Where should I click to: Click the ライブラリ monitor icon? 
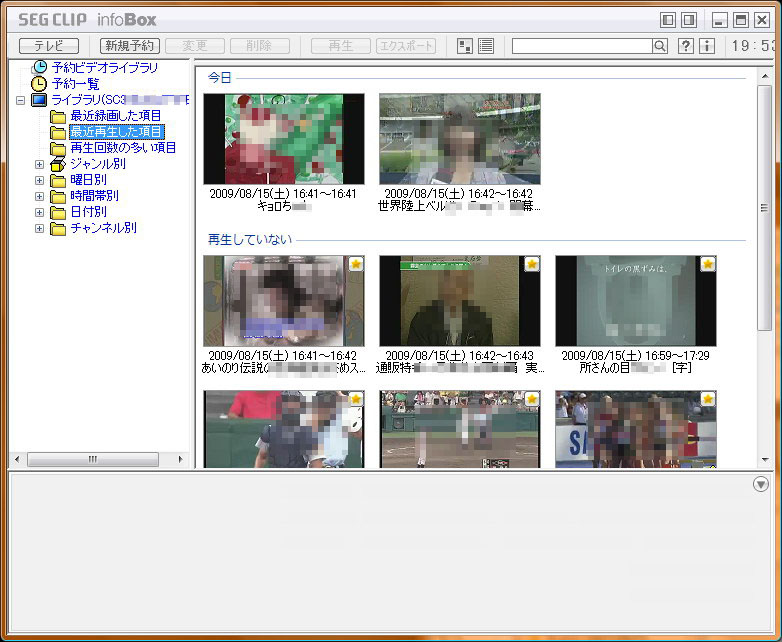tap(39, 100)
